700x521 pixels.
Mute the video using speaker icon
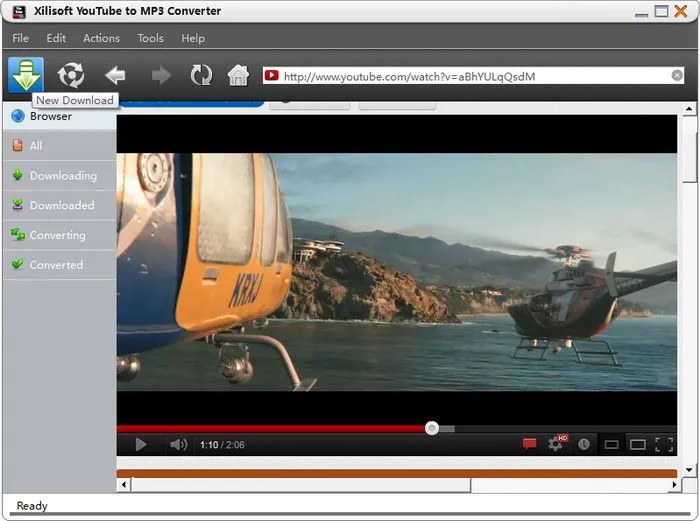tap(179, 444)
